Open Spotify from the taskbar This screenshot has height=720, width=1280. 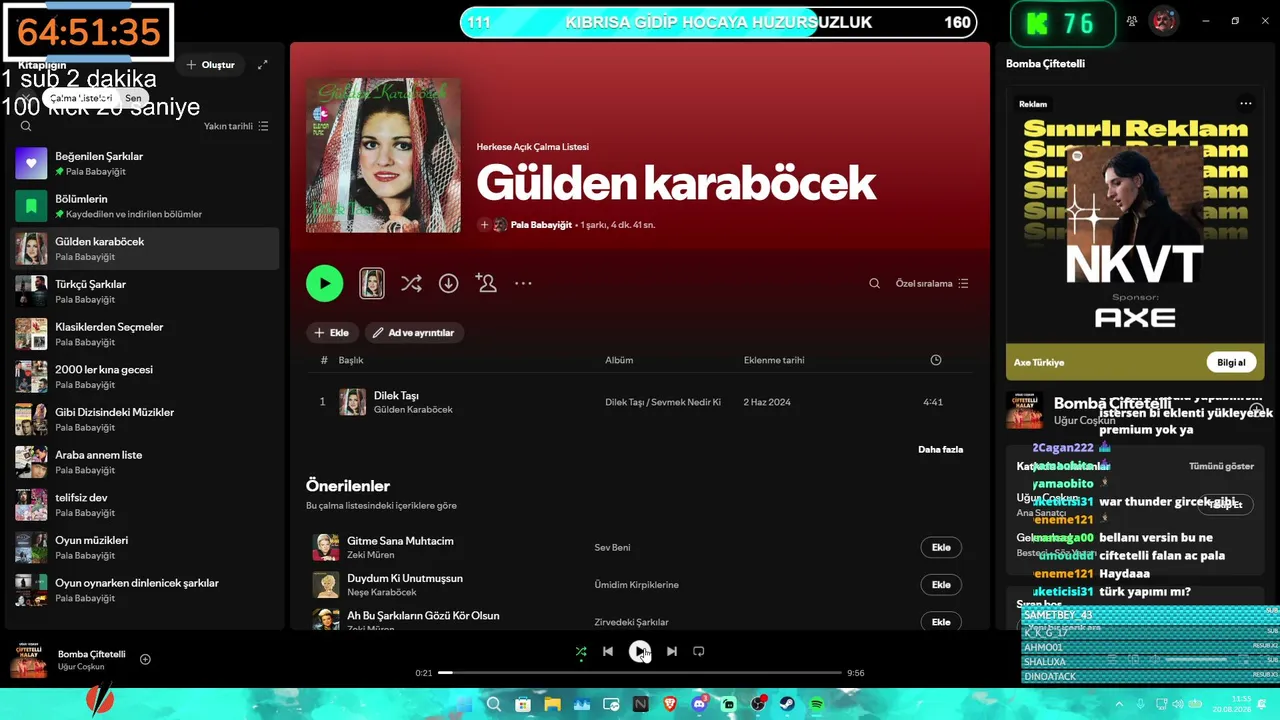817,704
